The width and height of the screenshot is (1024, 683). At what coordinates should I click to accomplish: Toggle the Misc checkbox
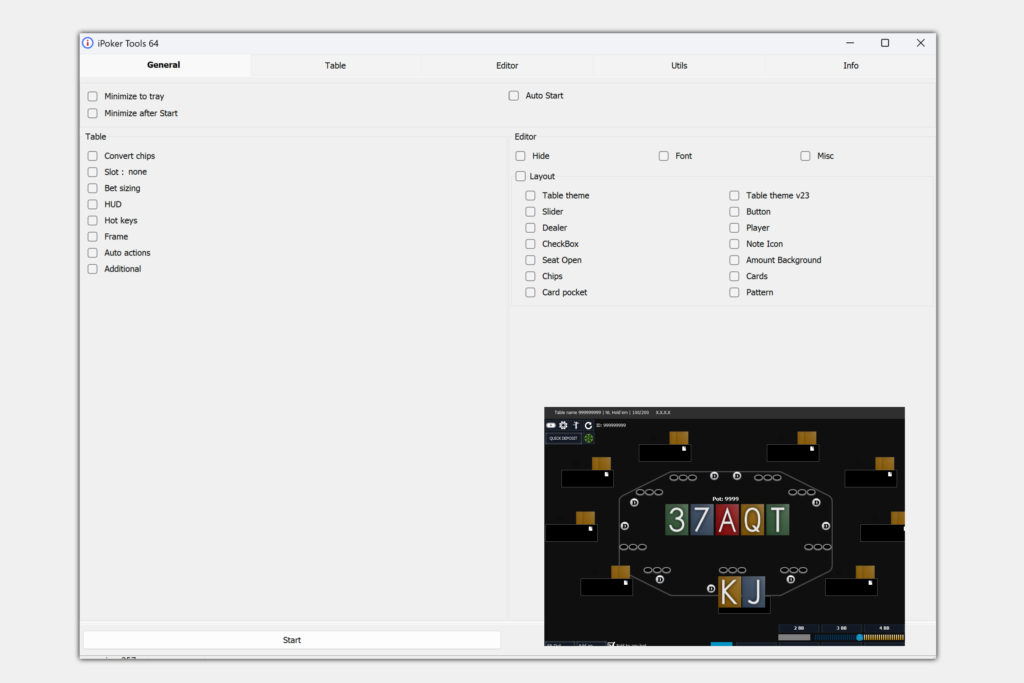tap(805, 156)
